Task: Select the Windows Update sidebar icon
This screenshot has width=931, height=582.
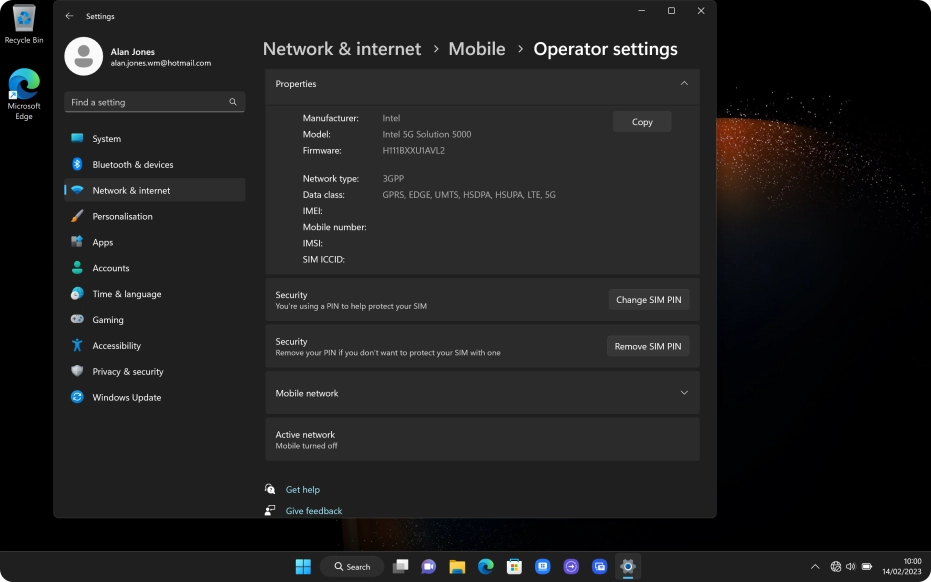Action: click(78, 397)
